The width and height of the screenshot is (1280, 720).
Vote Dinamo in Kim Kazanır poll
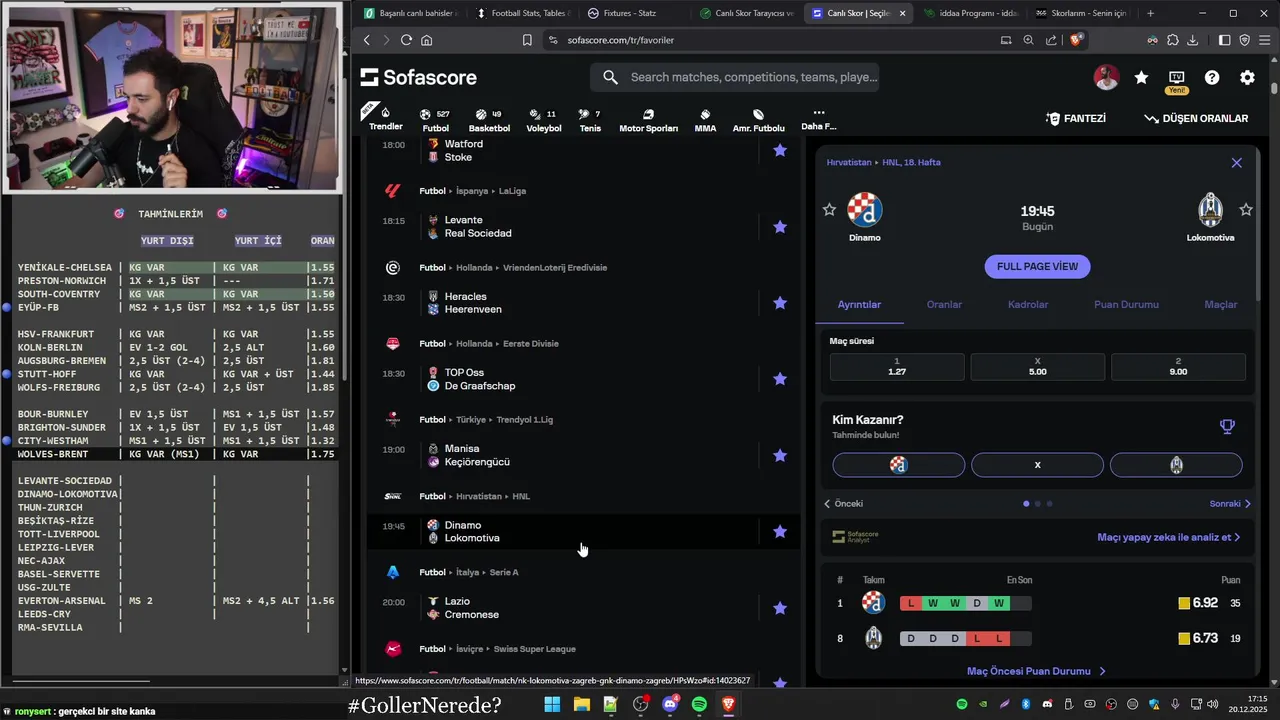point(899,465)
